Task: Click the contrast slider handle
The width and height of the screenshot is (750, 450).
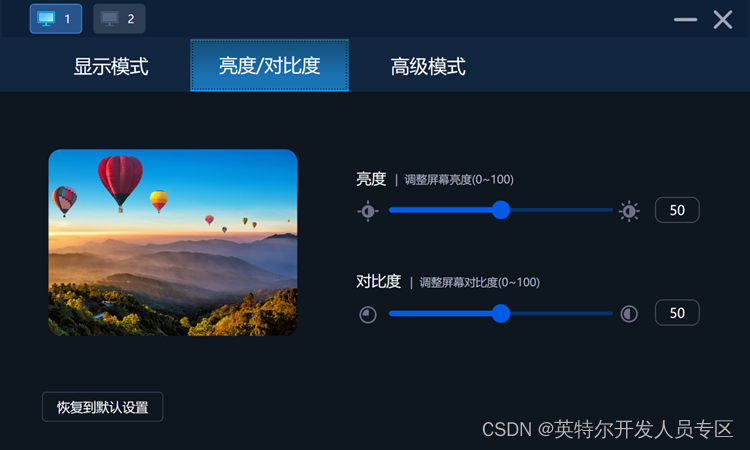Action: pyautogui.click(x=501, y=314)
